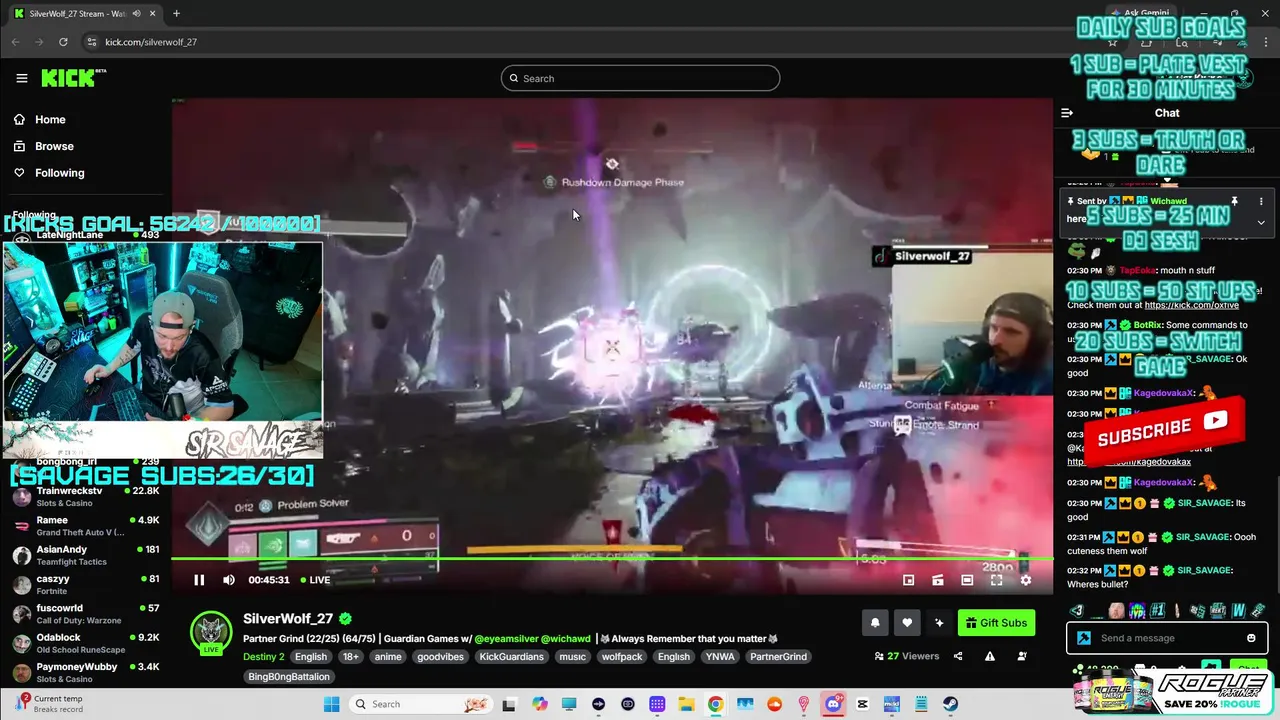
Task: Open Following in sidebar
Action: 60,173
